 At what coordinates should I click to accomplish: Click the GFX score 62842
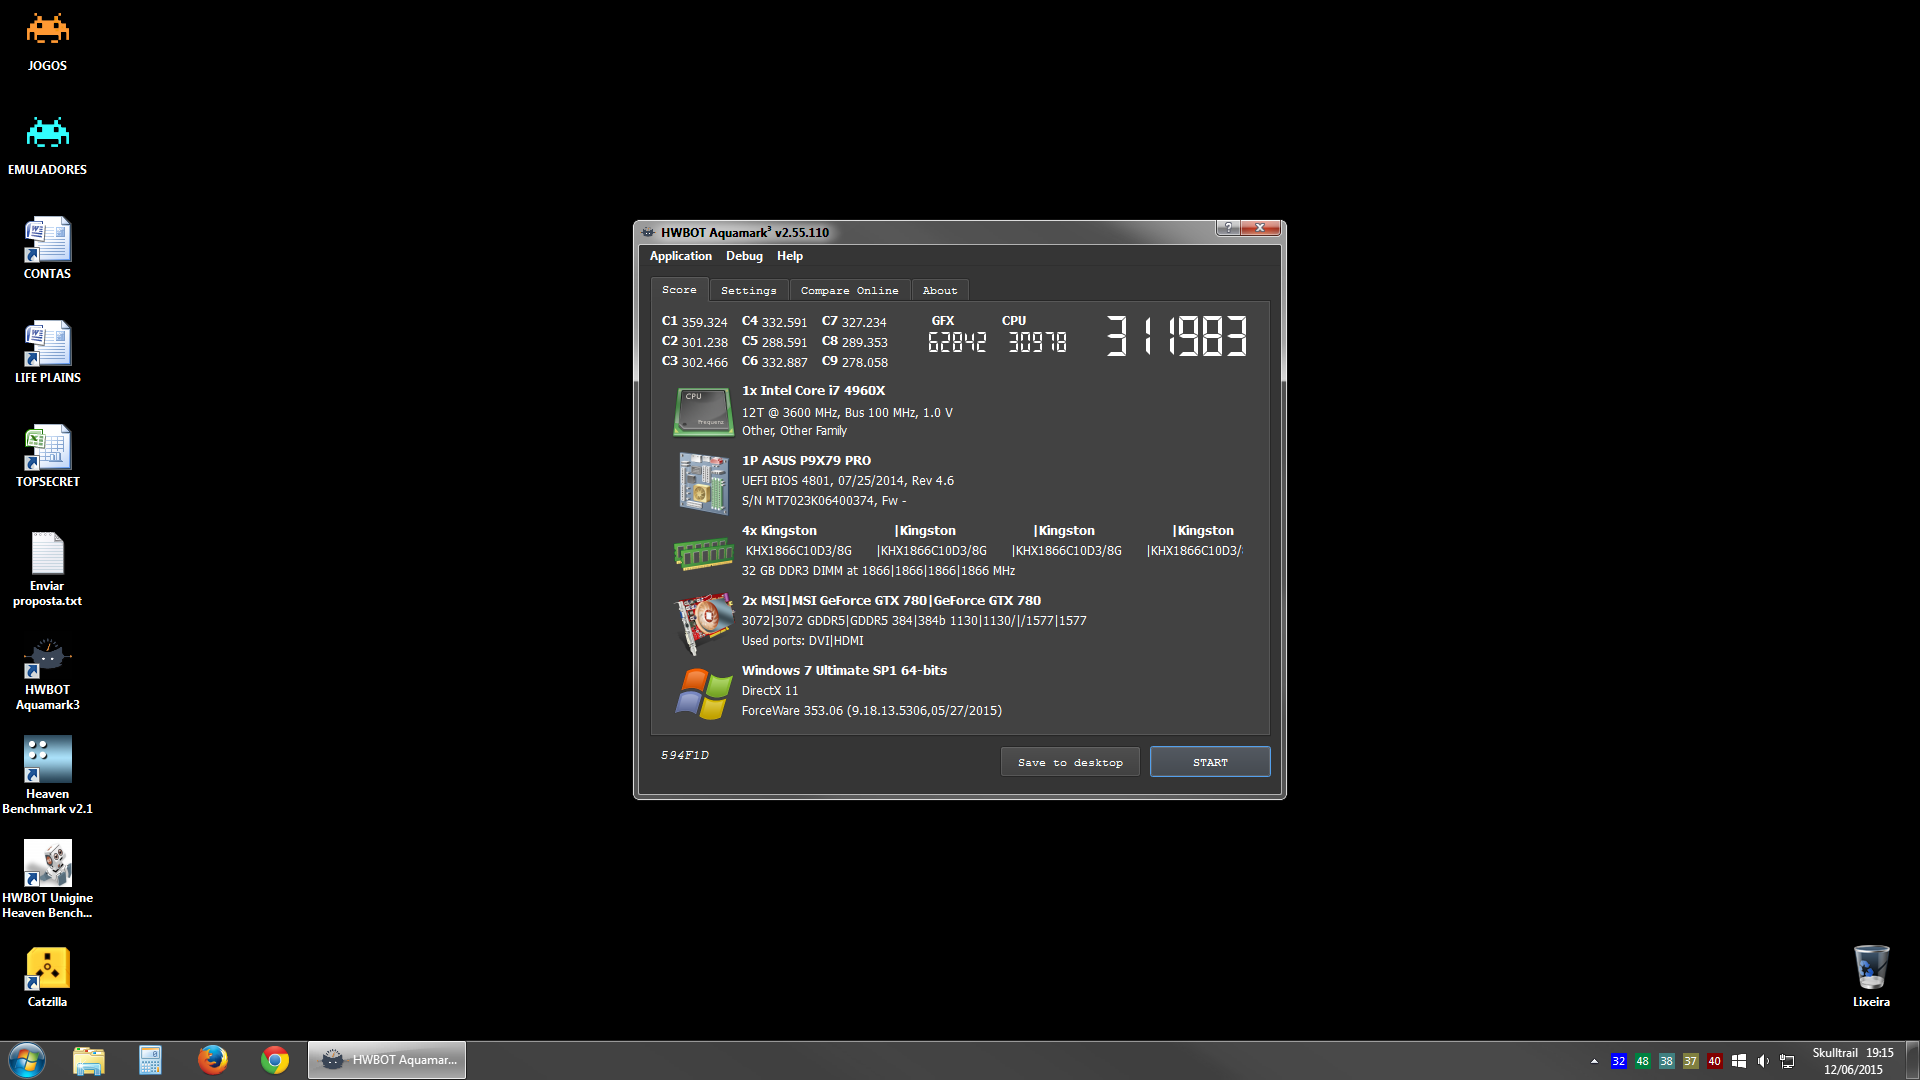957,343
